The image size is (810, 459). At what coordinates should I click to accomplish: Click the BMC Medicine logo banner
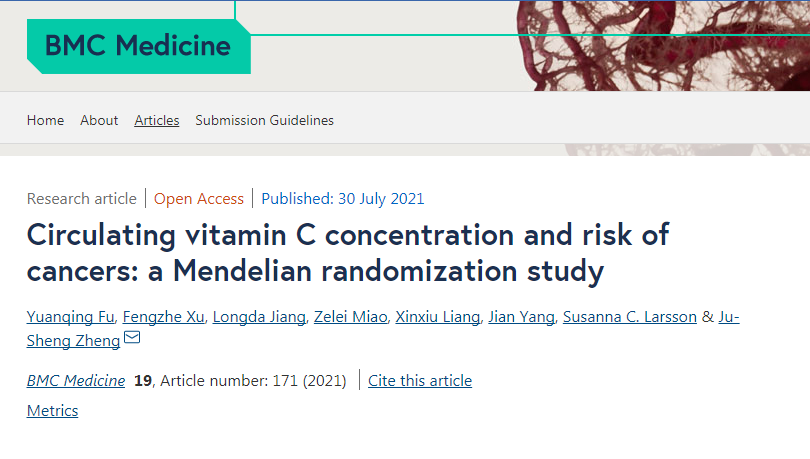coord(138,46)
